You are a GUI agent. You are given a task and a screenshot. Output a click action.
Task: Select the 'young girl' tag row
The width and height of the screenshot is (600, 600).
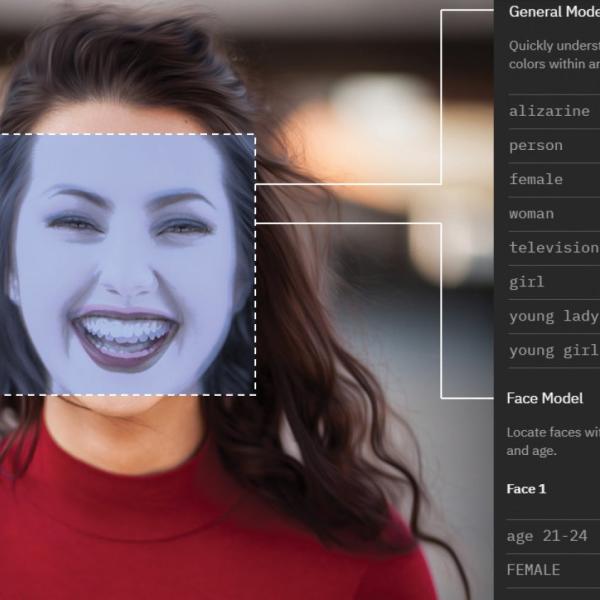pos(554,351)
